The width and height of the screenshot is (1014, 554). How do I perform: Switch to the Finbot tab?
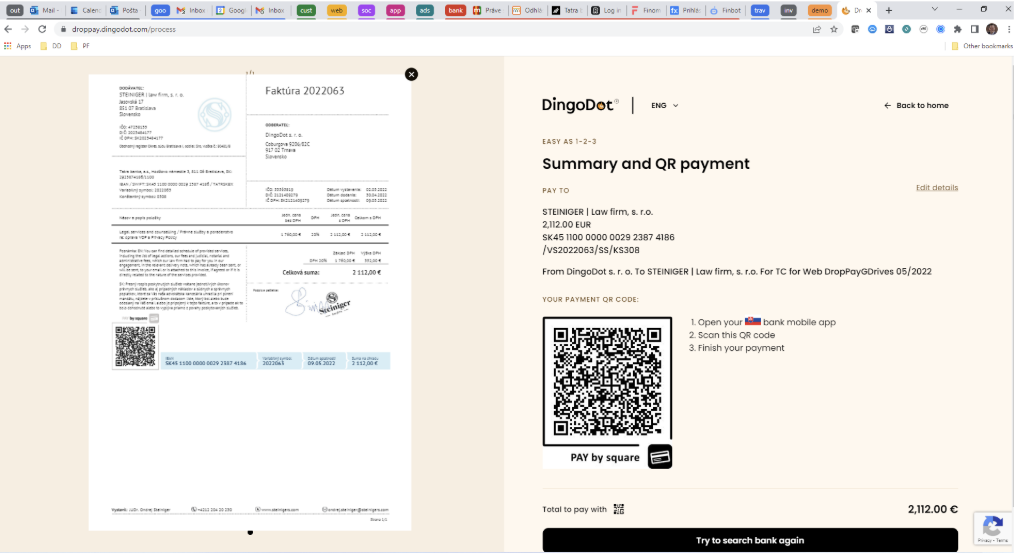tap(726, 10)
